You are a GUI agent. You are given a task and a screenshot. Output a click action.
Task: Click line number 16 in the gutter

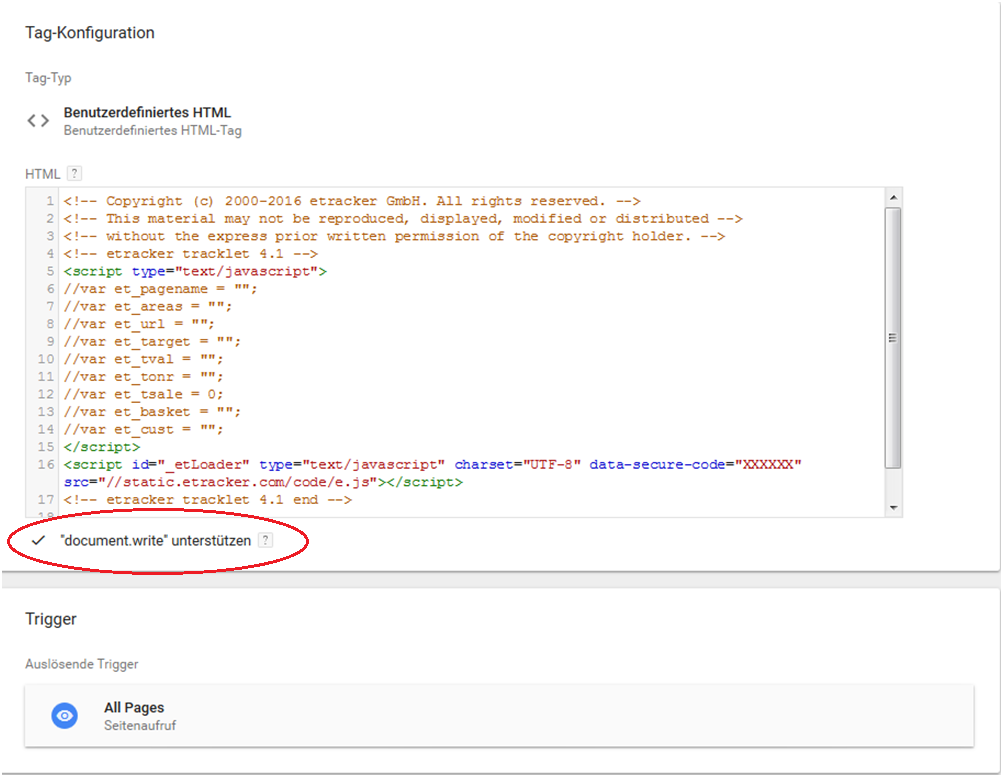coord(46,464)
